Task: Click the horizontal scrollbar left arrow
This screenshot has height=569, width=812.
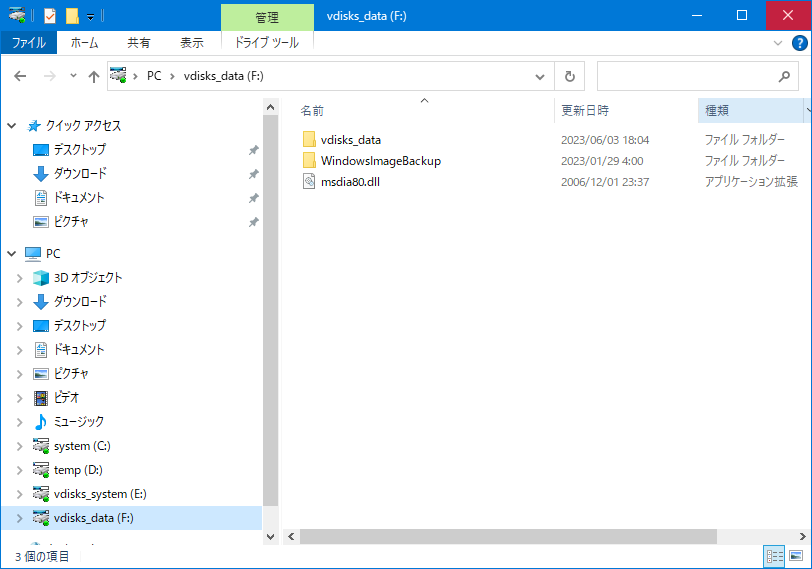Action: pos(291,536)
